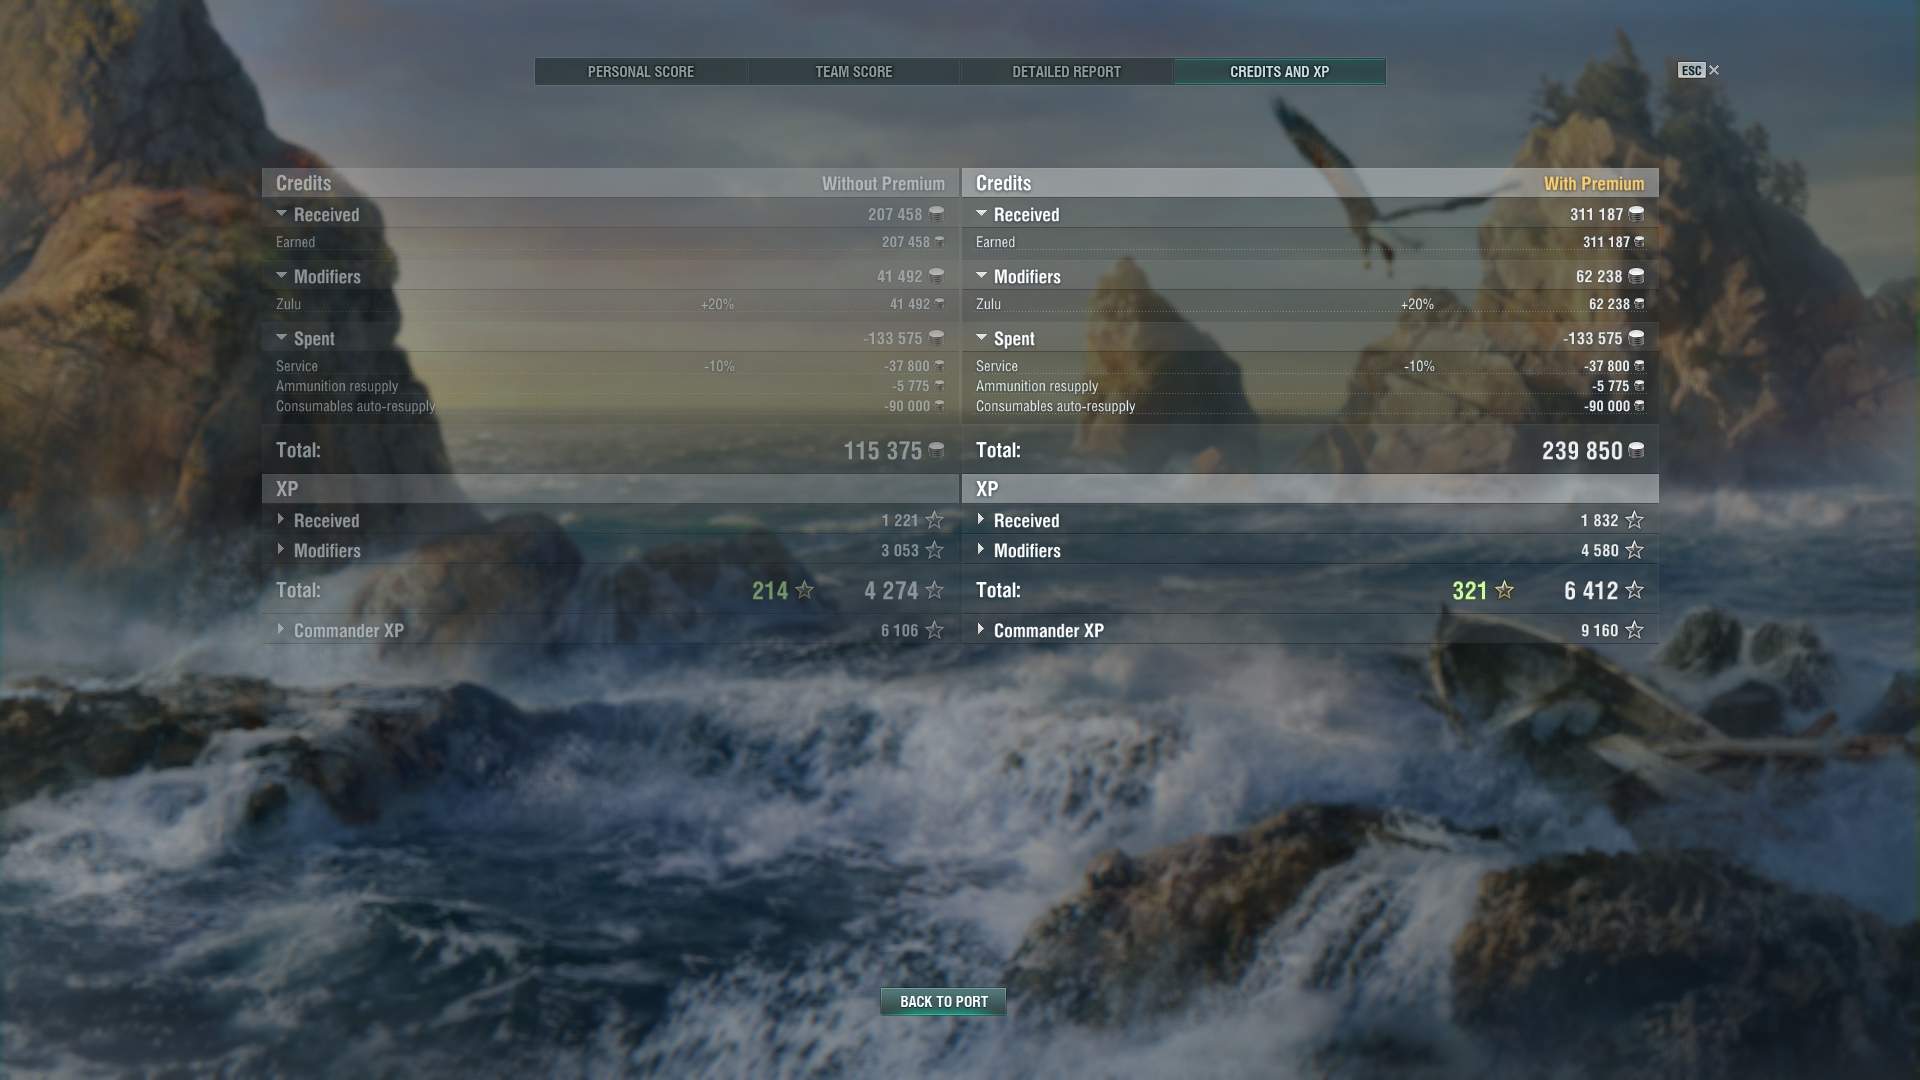Expand Commander XP in With Premium panel
Viewport: 1920px width, 1080px height.
981,630
